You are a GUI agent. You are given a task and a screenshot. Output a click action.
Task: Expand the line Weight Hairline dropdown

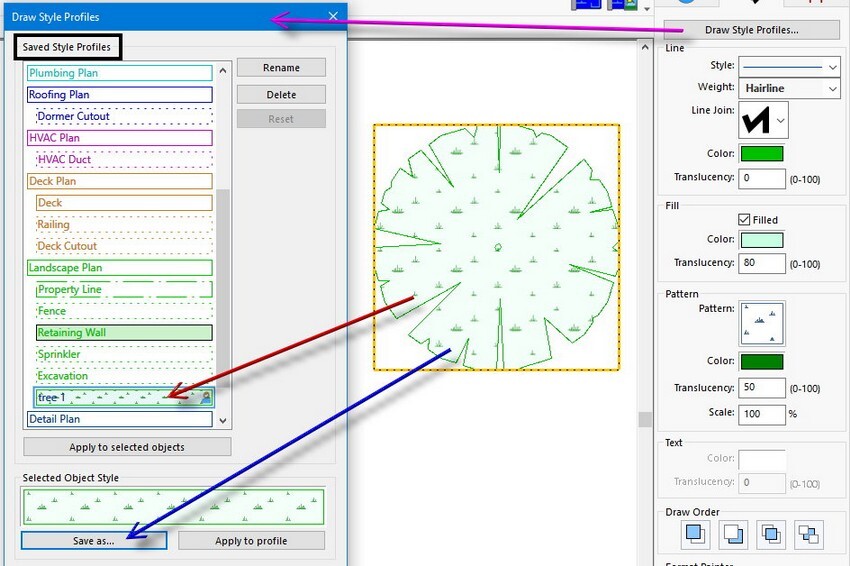coord(789,88)
